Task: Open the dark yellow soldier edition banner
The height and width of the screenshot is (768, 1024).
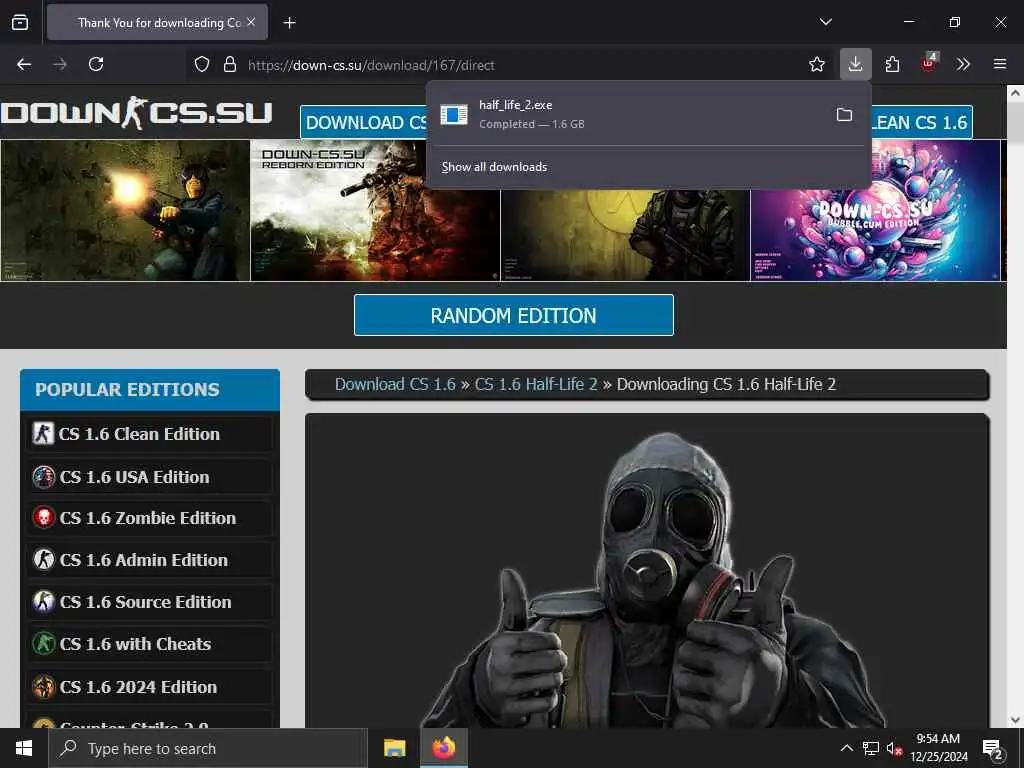Action: [625, 235]
